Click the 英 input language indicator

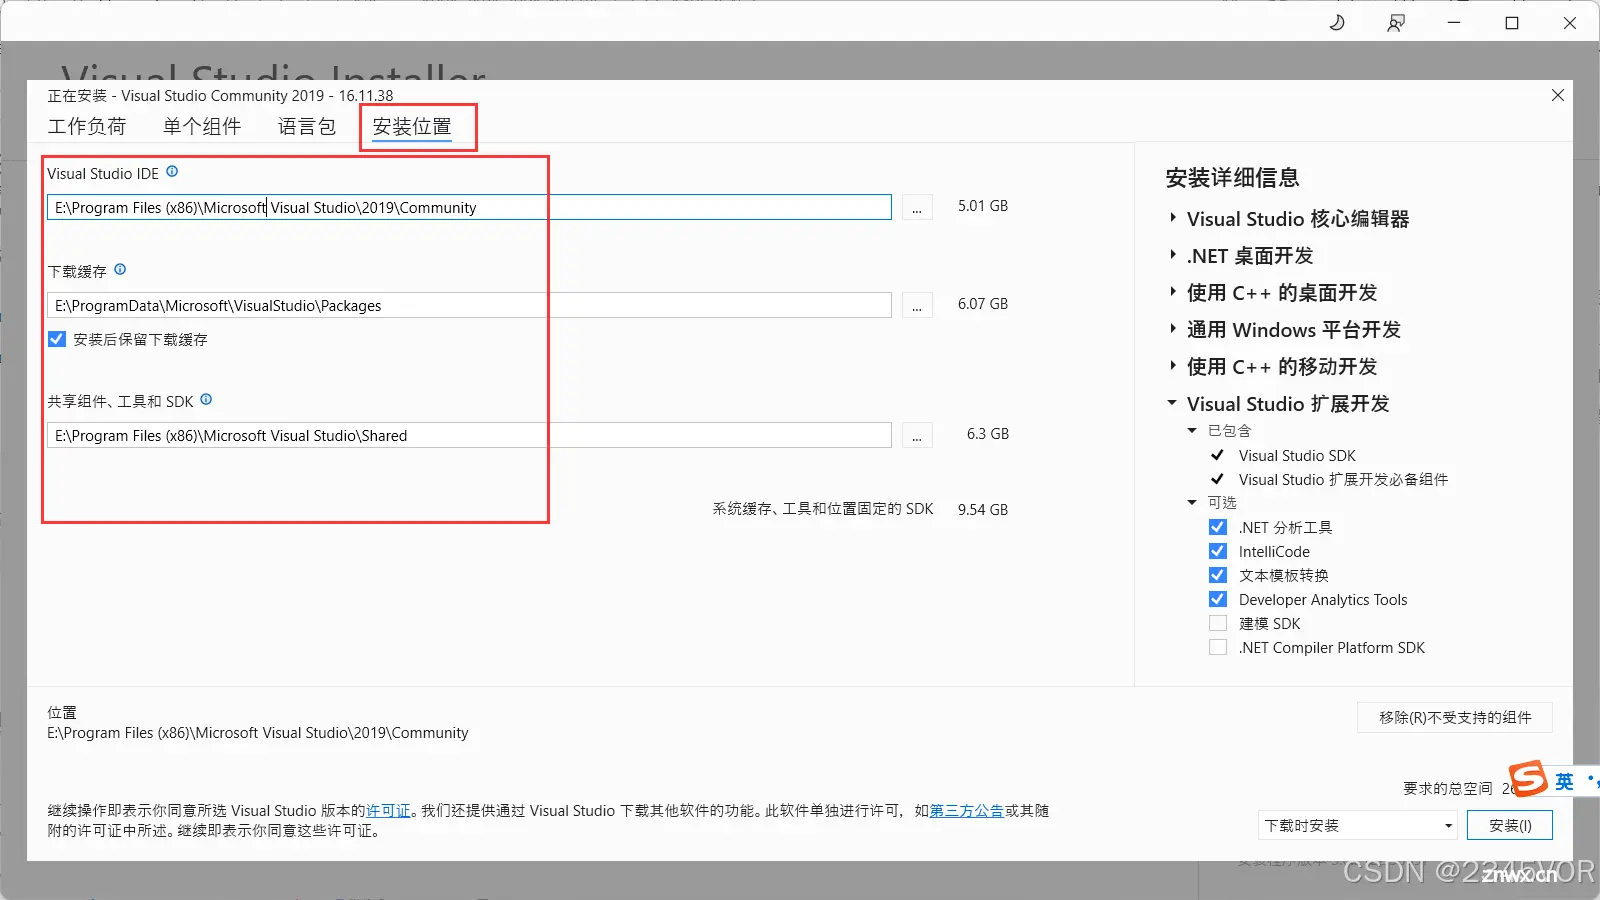click(1564, 781)
